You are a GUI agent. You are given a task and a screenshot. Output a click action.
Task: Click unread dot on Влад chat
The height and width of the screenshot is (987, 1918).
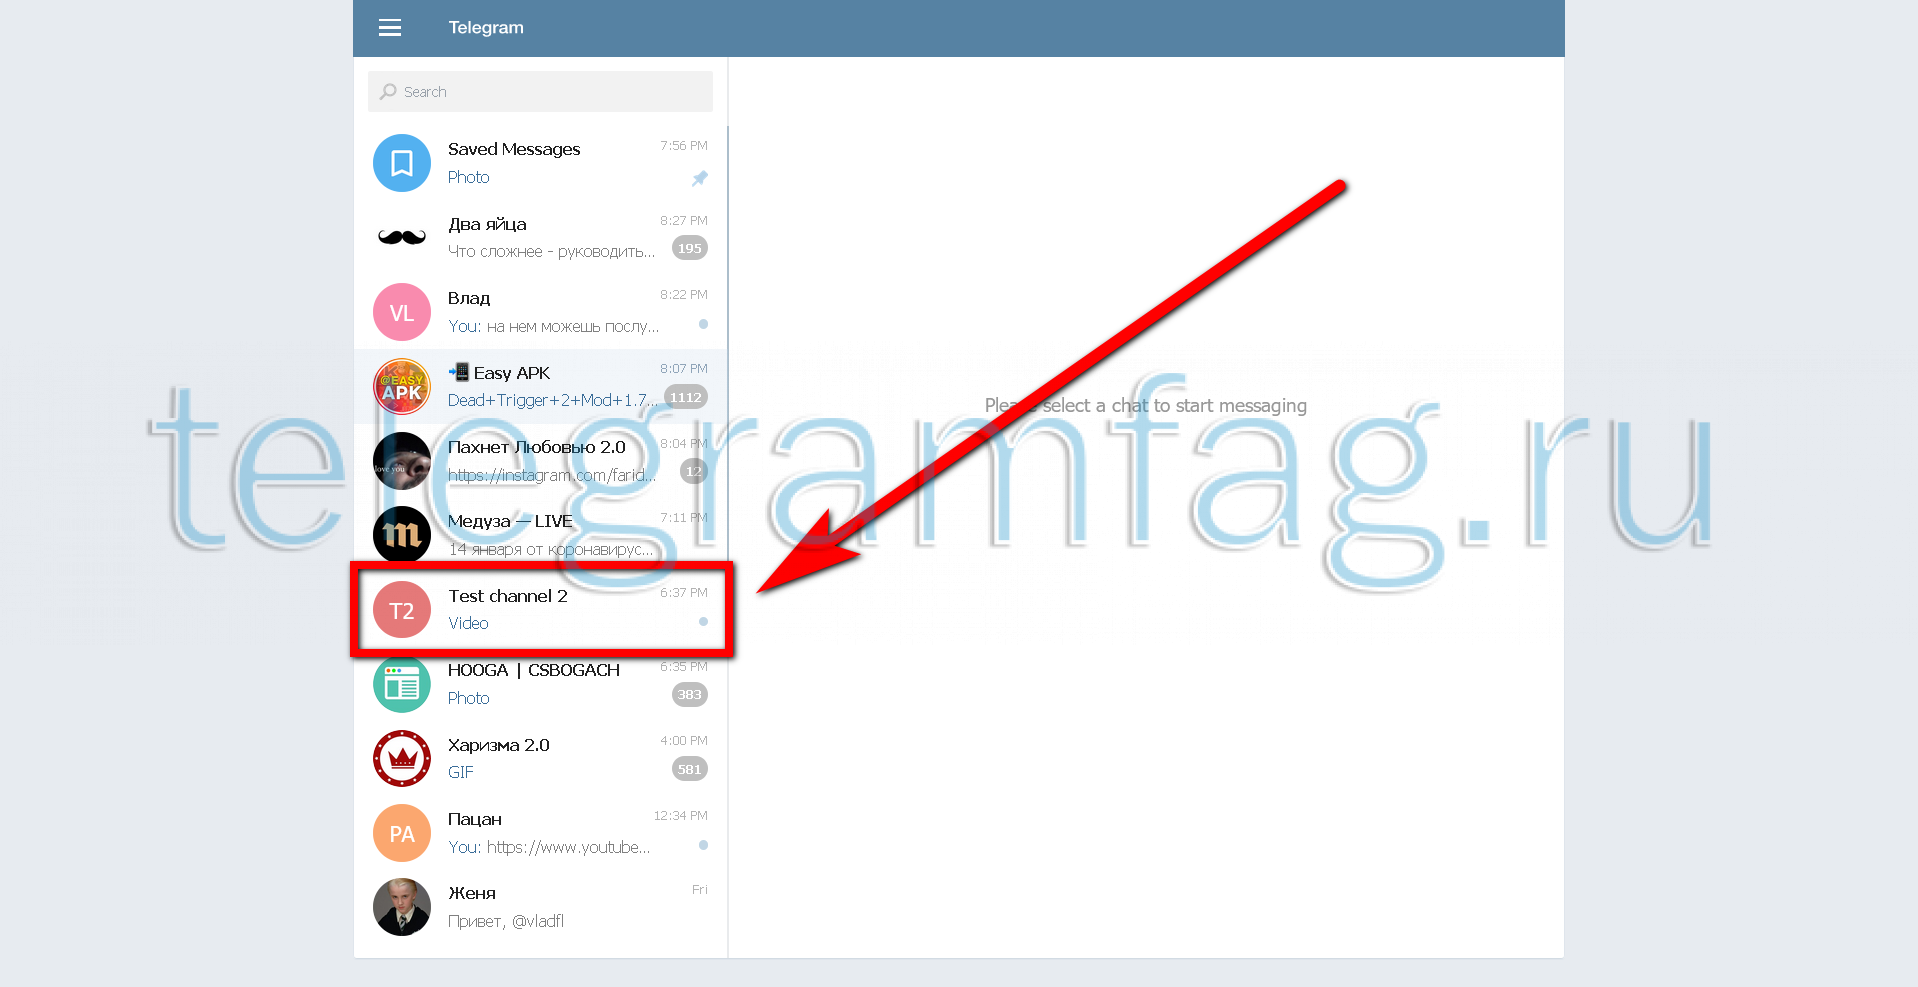(x=703, y=324)
